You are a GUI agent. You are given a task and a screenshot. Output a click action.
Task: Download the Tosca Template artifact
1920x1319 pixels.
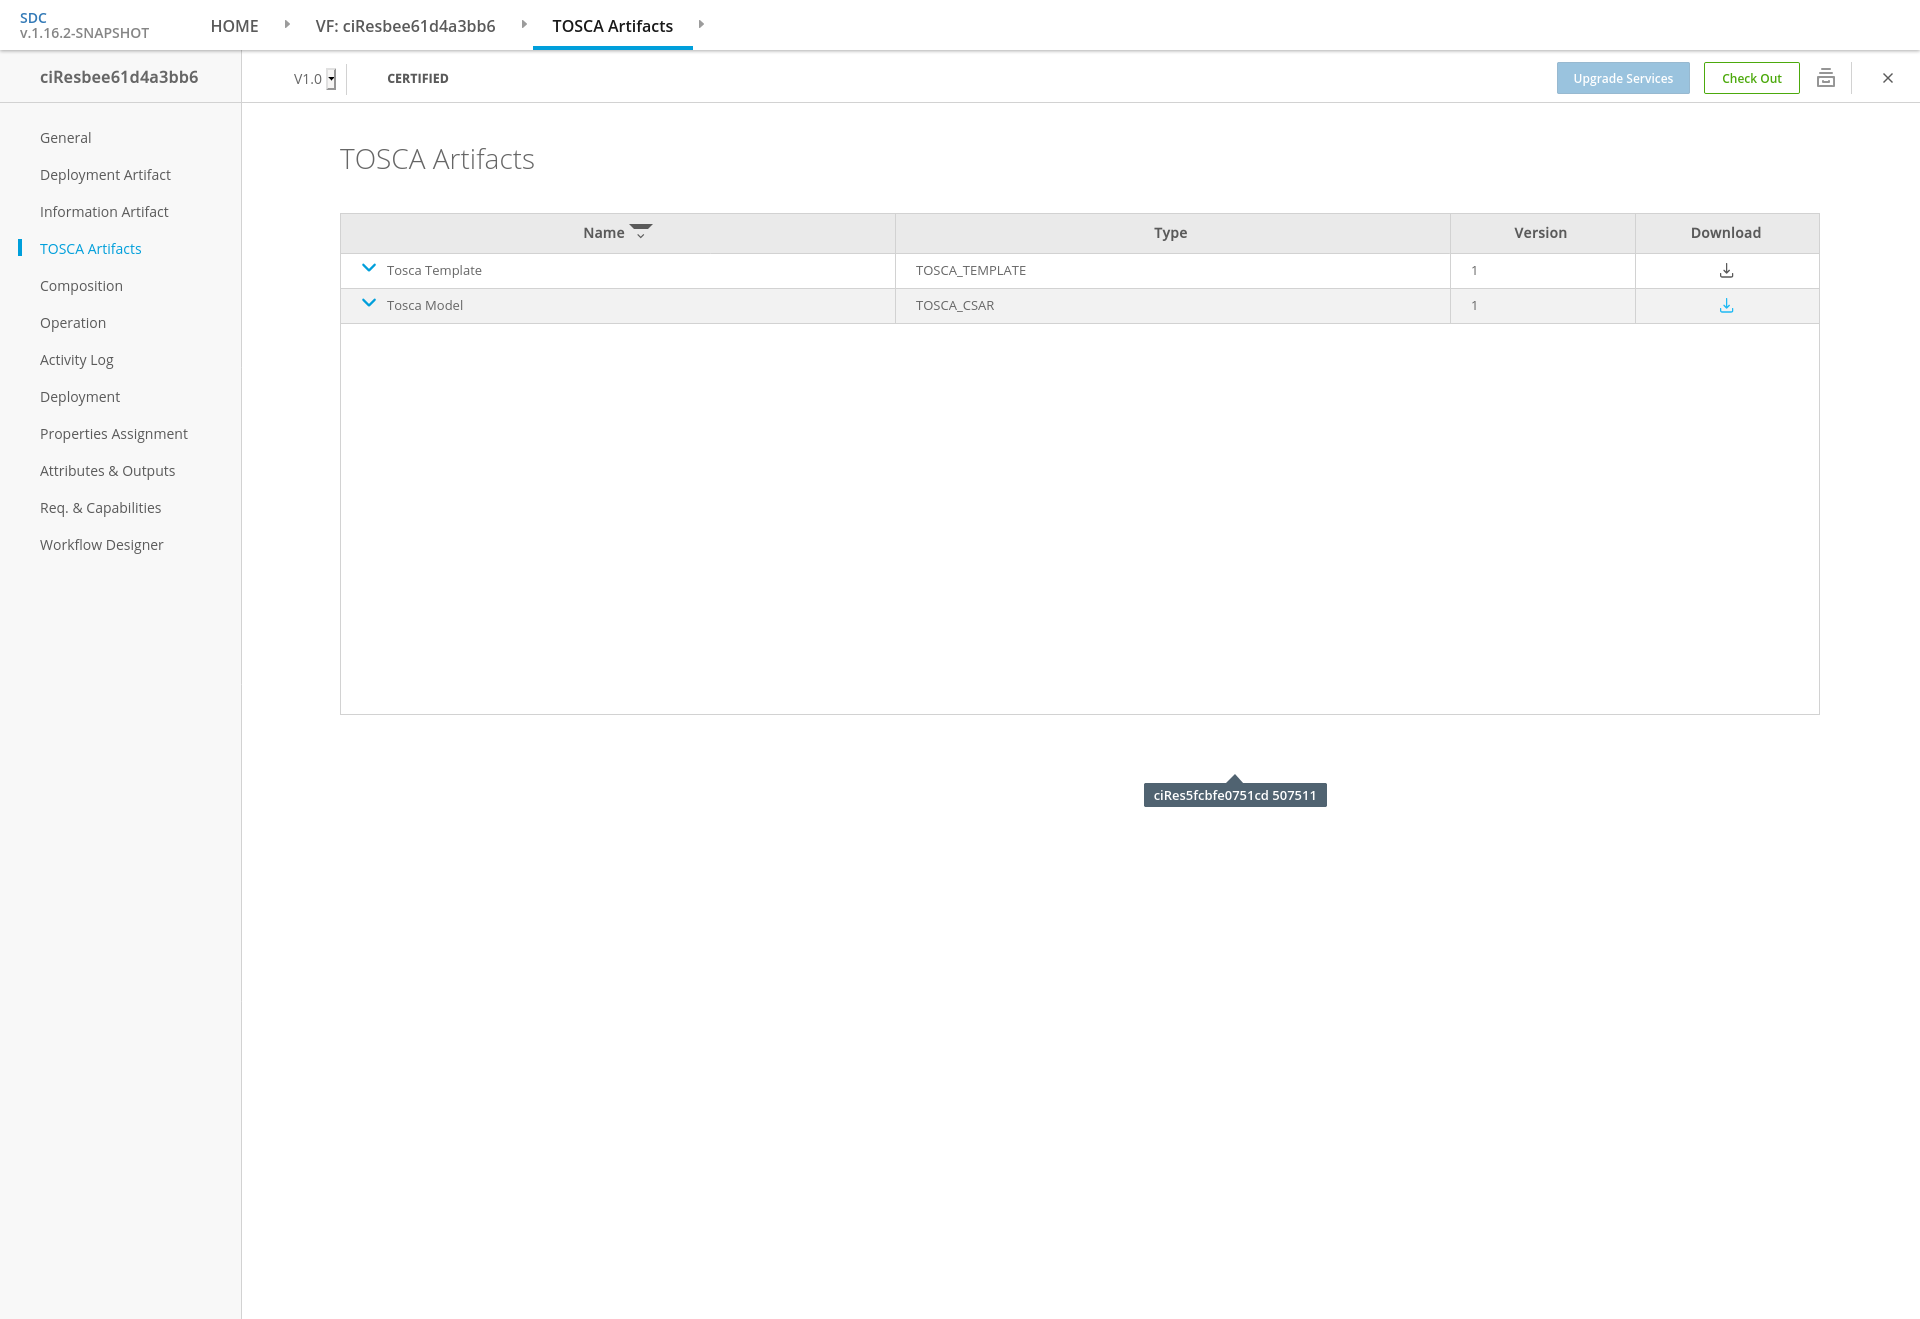coord(1726,271)
